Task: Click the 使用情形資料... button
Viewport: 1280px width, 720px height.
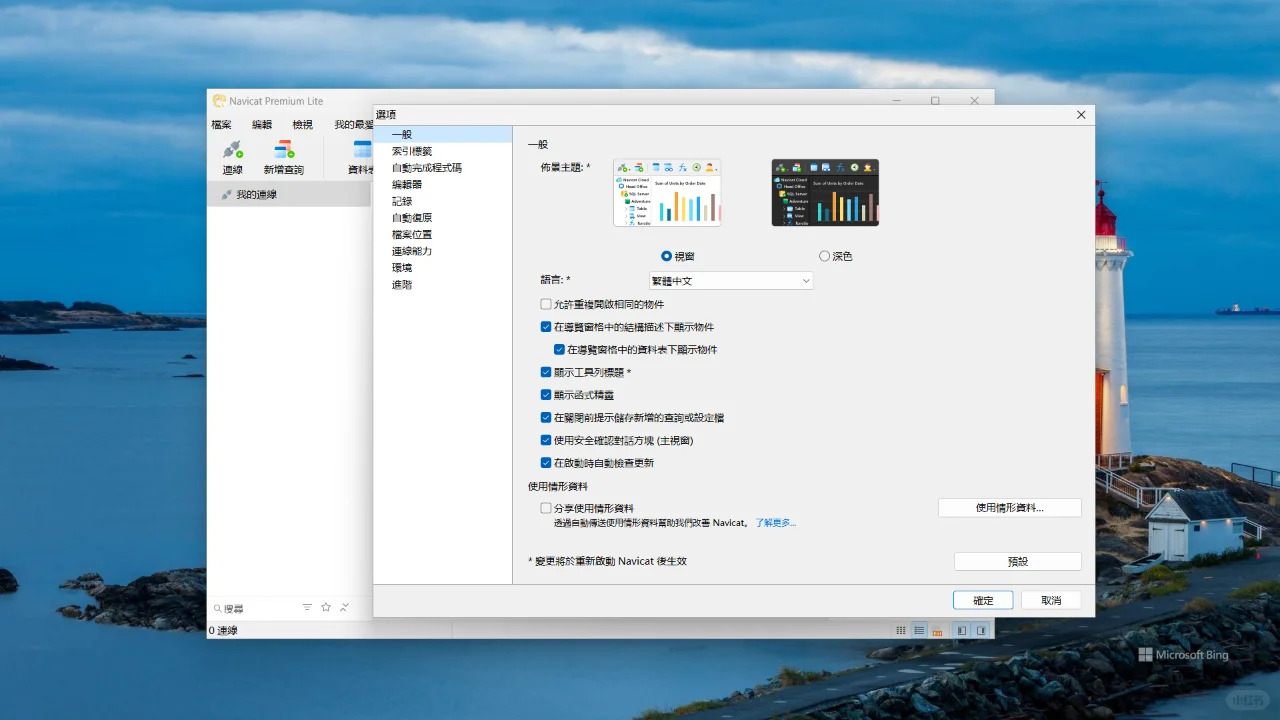Action: (x=1010, y=508)
